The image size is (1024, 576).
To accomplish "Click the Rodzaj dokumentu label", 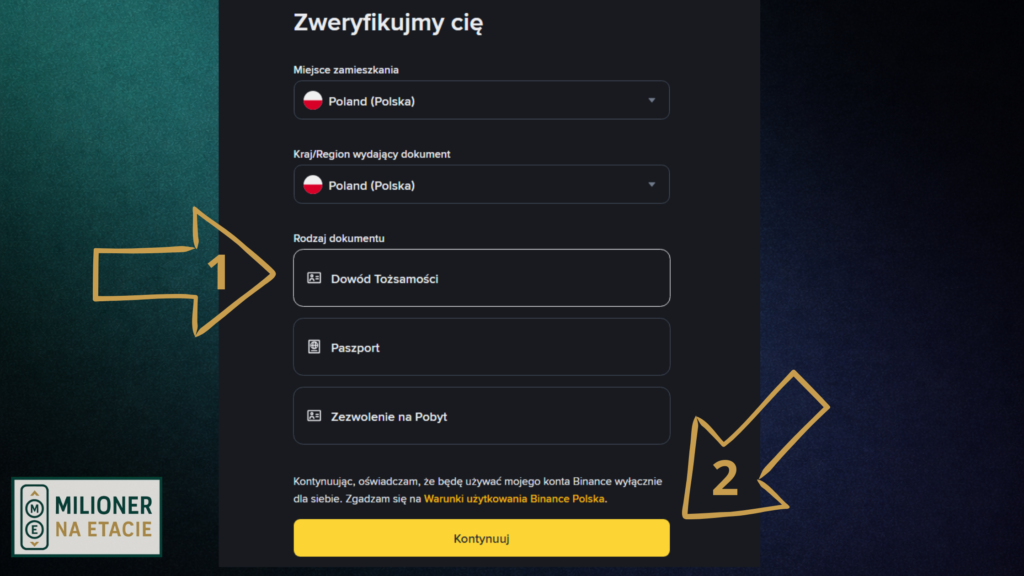I will click(x=339, y=238).
